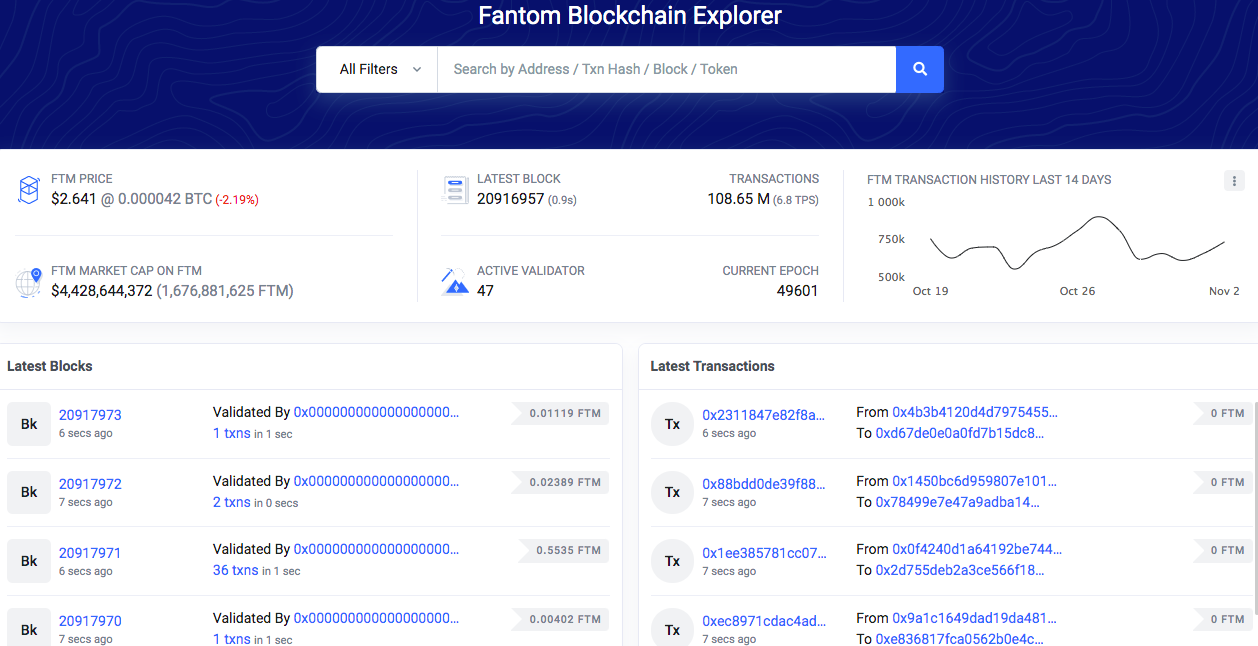Open the 36 txns link for block 20917971
The image size is (1258, 646).
click(235, 570)
